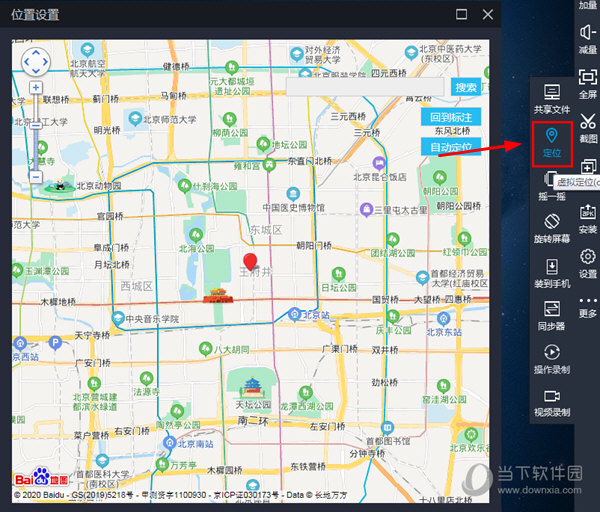Show 更多 more tools
The width and height of the screenshot is (600, 512).
[x=588, y=308]
